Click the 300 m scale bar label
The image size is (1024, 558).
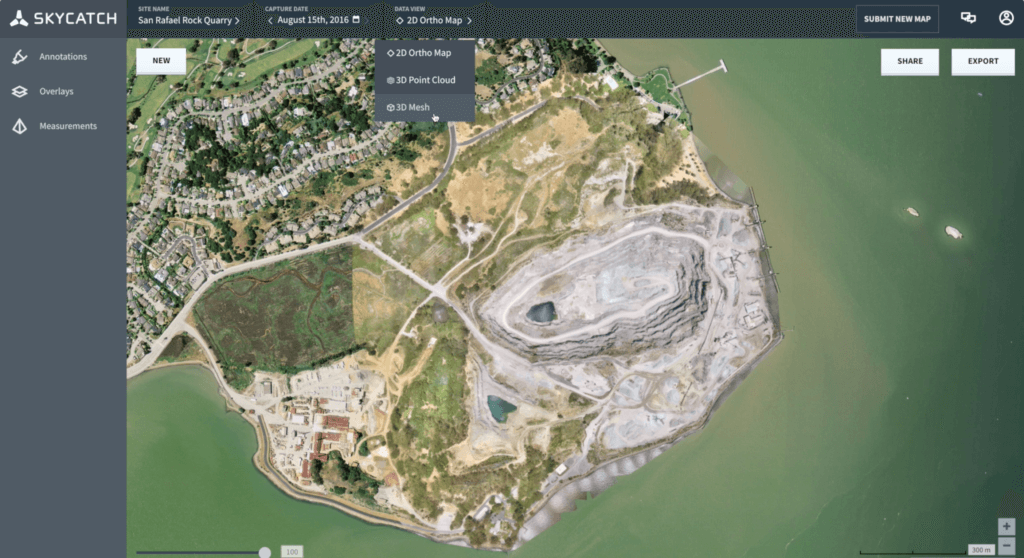[980, 550]
